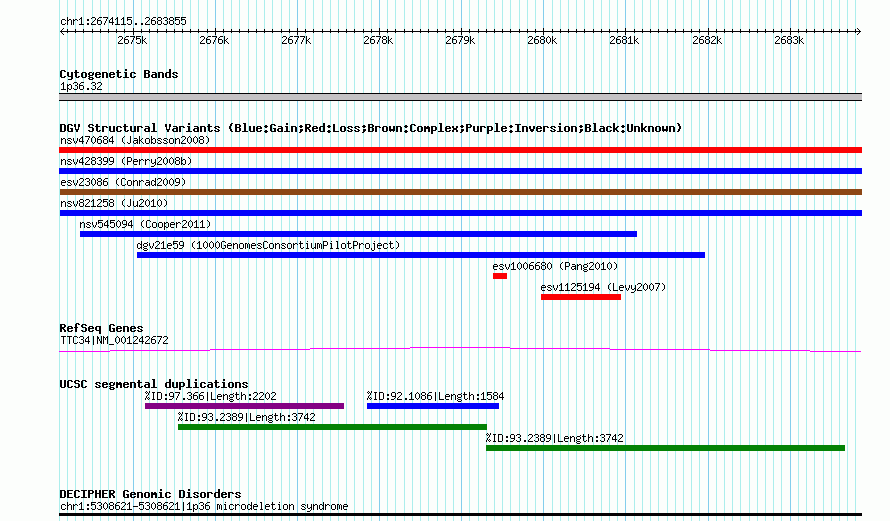Click the esv1125194 (Levy2007) label
Screen dimensions: 890x521
(x=603, y=287)
